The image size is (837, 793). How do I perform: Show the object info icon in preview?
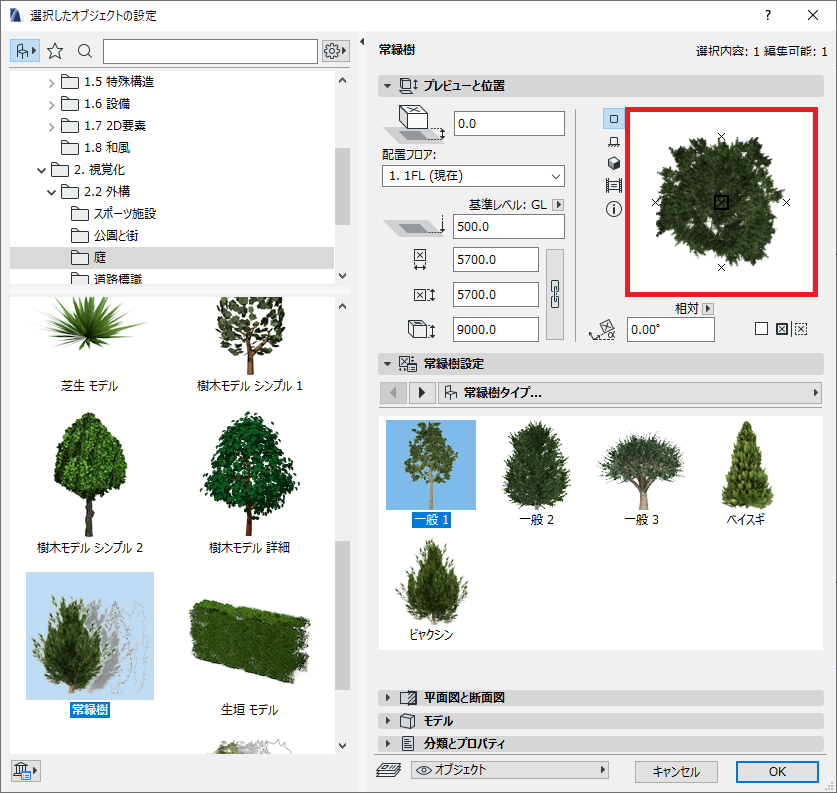click(614, 209)
